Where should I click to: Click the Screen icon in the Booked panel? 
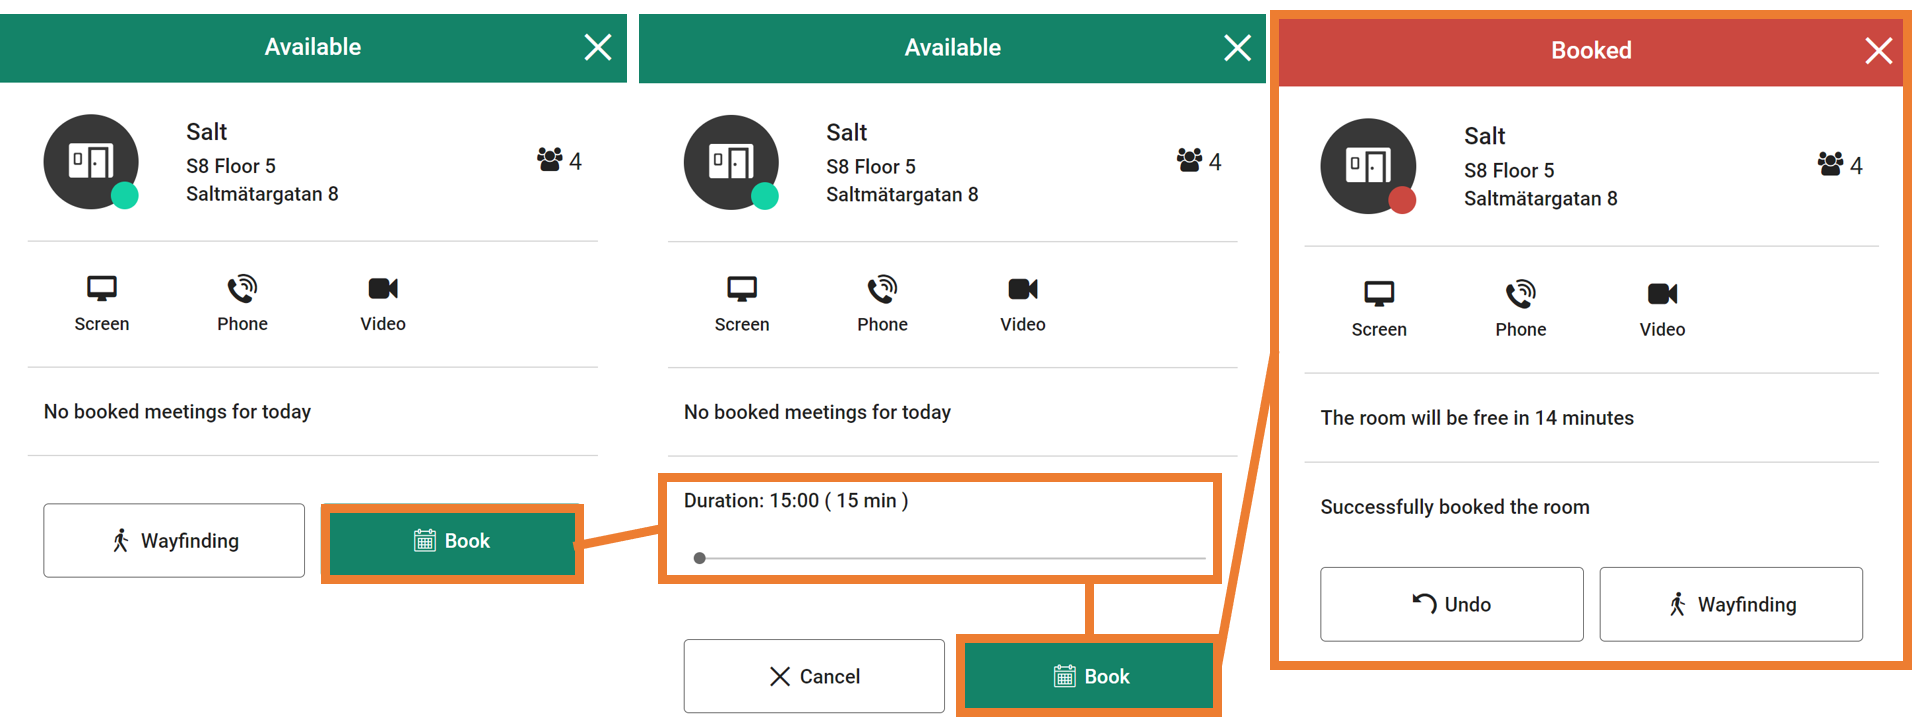pos(1378,294)
